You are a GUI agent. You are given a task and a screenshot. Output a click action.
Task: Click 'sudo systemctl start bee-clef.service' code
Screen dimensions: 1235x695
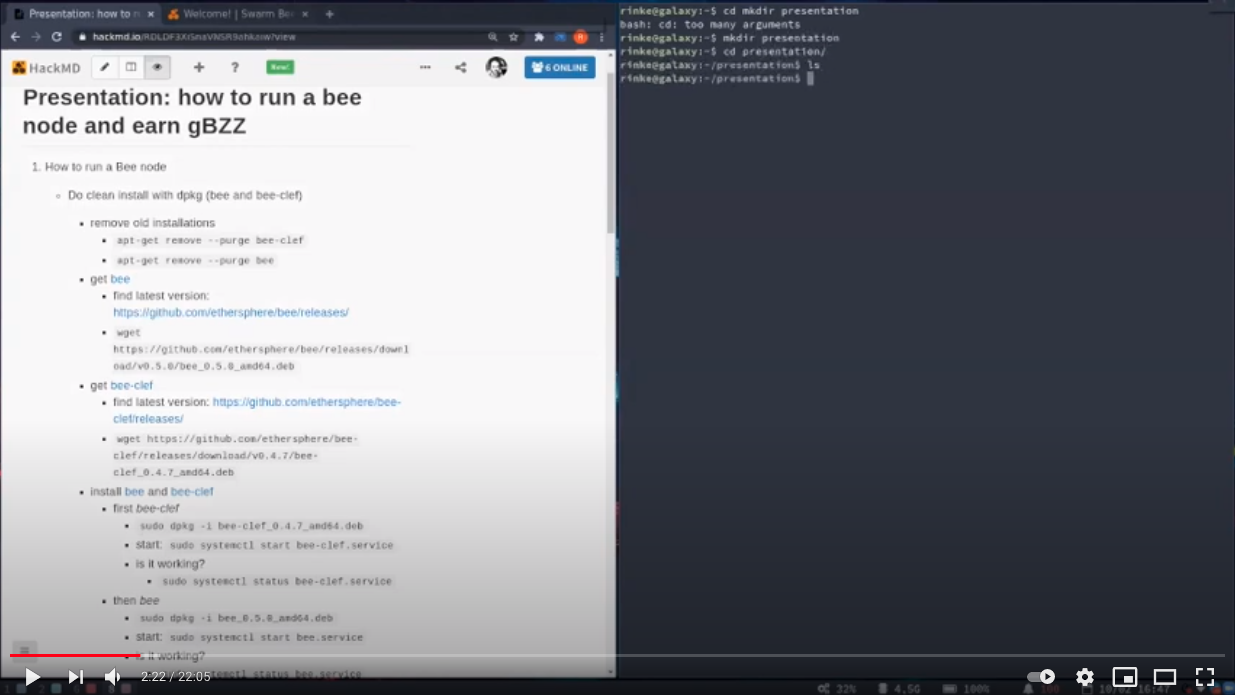(x=281, y=546)
